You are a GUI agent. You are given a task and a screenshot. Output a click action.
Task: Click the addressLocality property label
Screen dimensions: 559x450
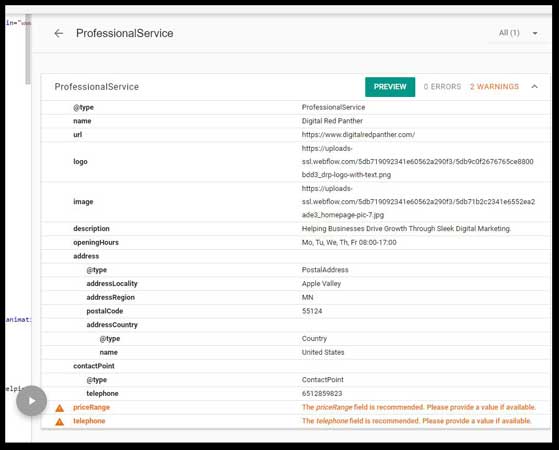(x=112, y=283)
